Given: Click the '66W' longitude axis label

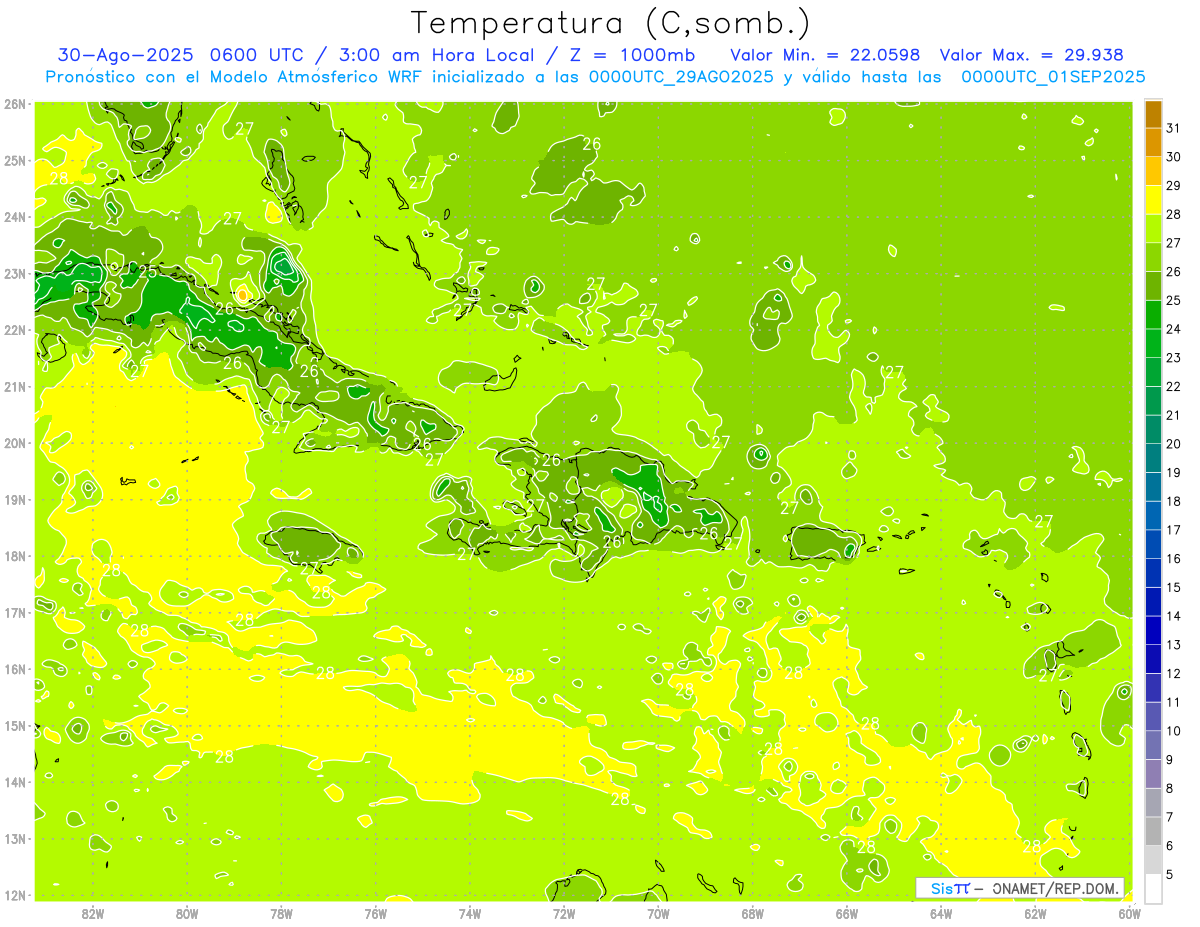Looking at the screenshot, I should (847, 912).
